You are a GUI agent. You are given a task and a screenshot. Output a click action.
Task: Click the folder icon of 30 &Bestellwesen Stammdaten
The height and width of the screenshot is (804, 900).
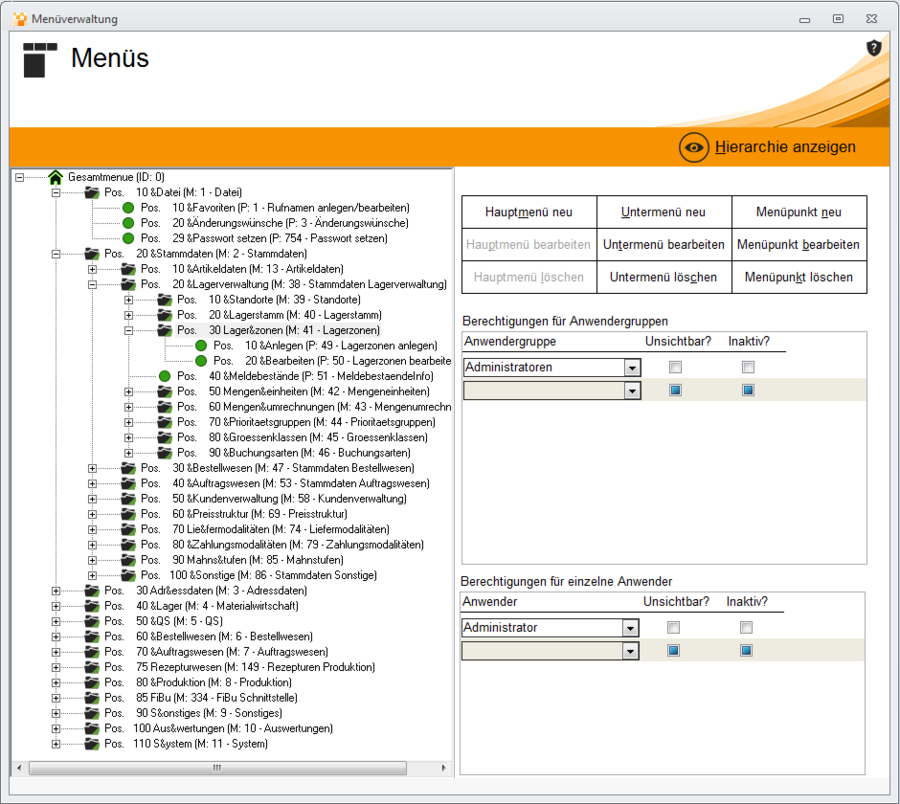click(129, 468)
